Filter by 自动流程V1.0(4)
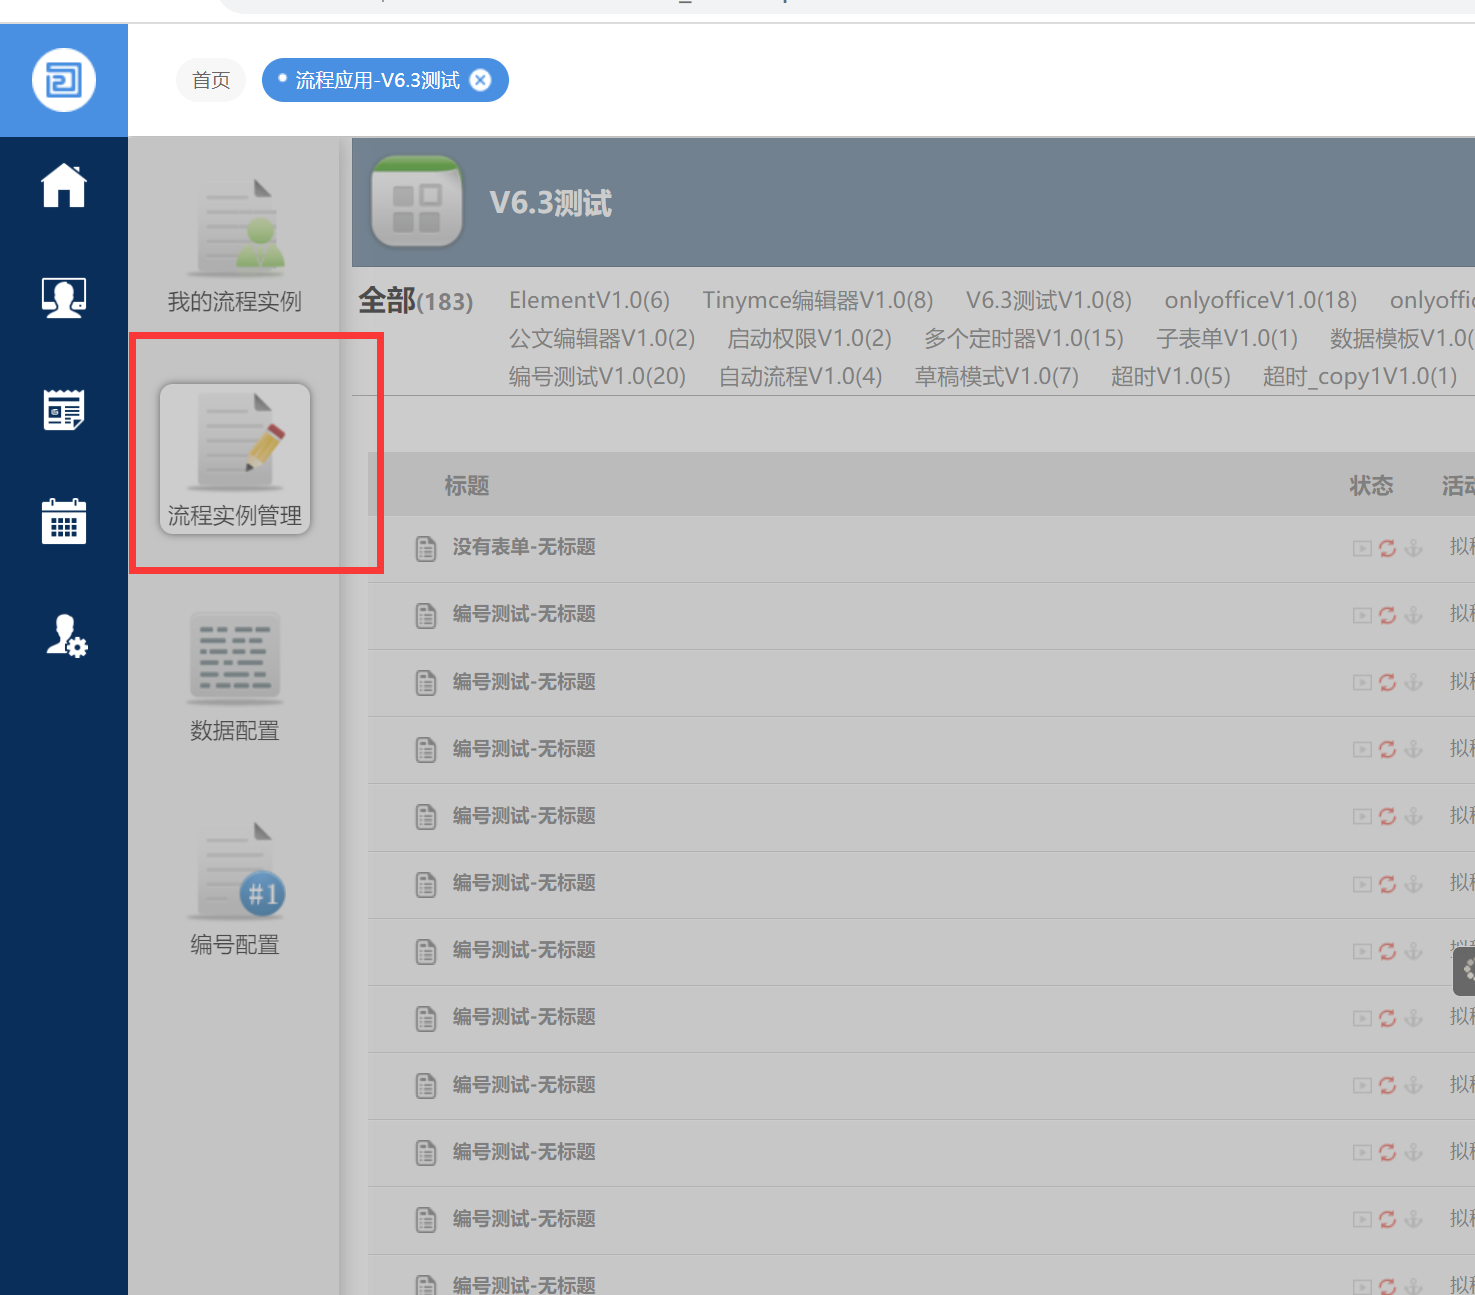Image resolution: width=1475 pixels, height=1295 pixels. pyautogui.click(x=801, y=377)
